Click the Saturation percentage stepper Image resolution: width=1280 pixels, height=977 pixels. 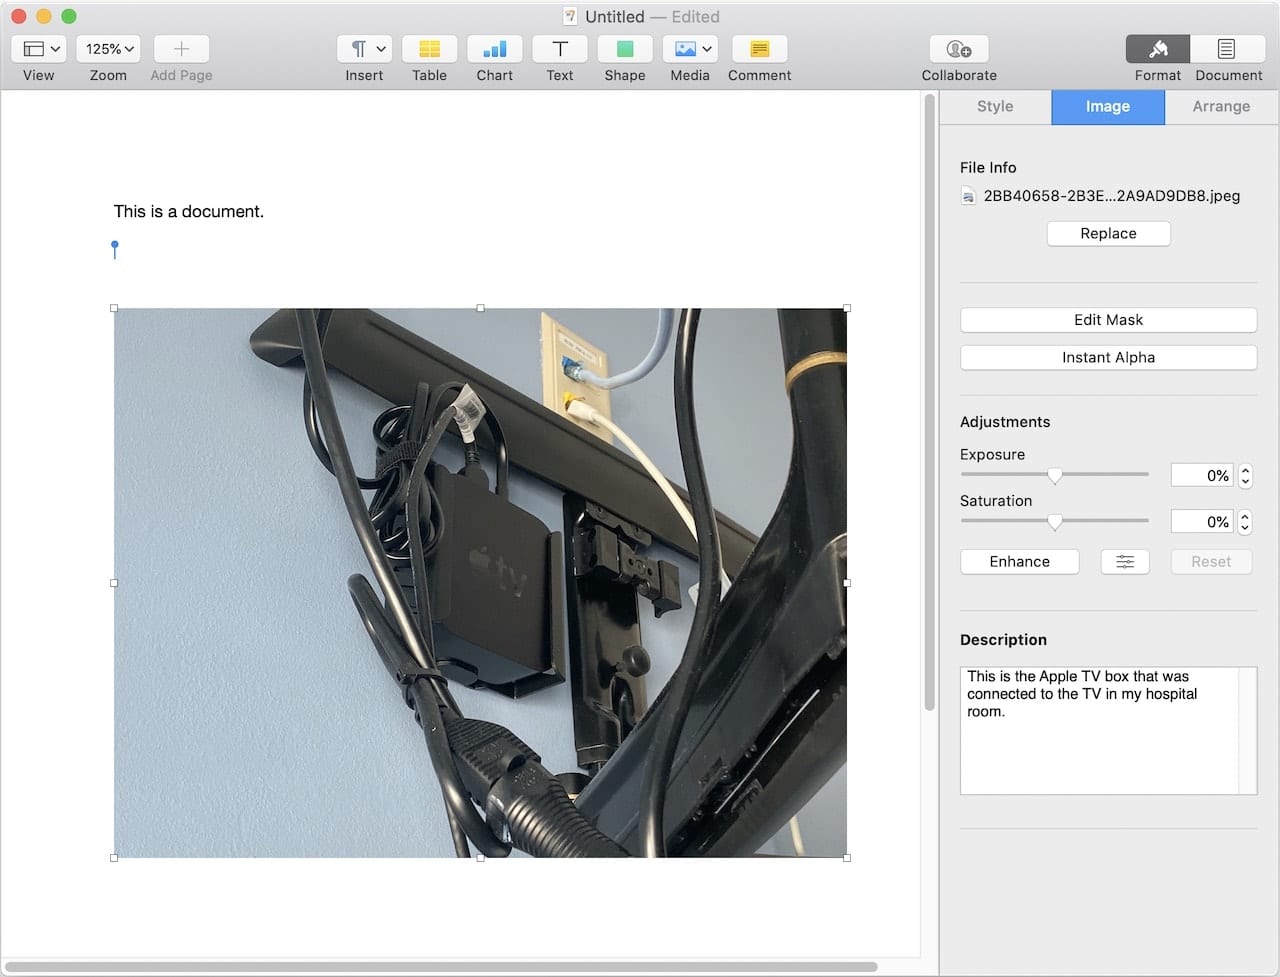pyautogui.click(x=1245, y=522)
